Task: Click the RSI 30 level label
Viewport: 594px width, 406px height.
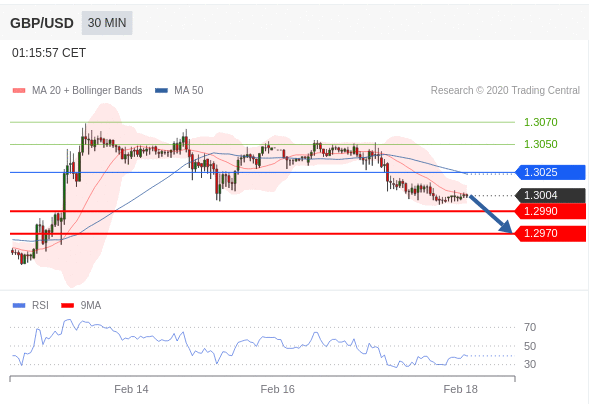Action: (530, 364)
